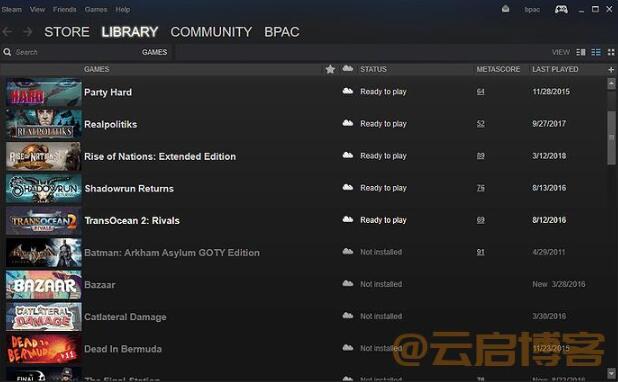This screenshot has width=618, height=382.
Task: Switch to list view icon
Action: coord(596,52)
